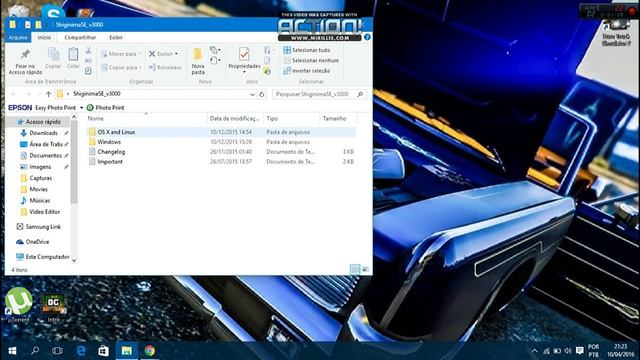This screenshot has height=360, width=640.
Task: Open Explorer help question mark
Action: (367, 37)
